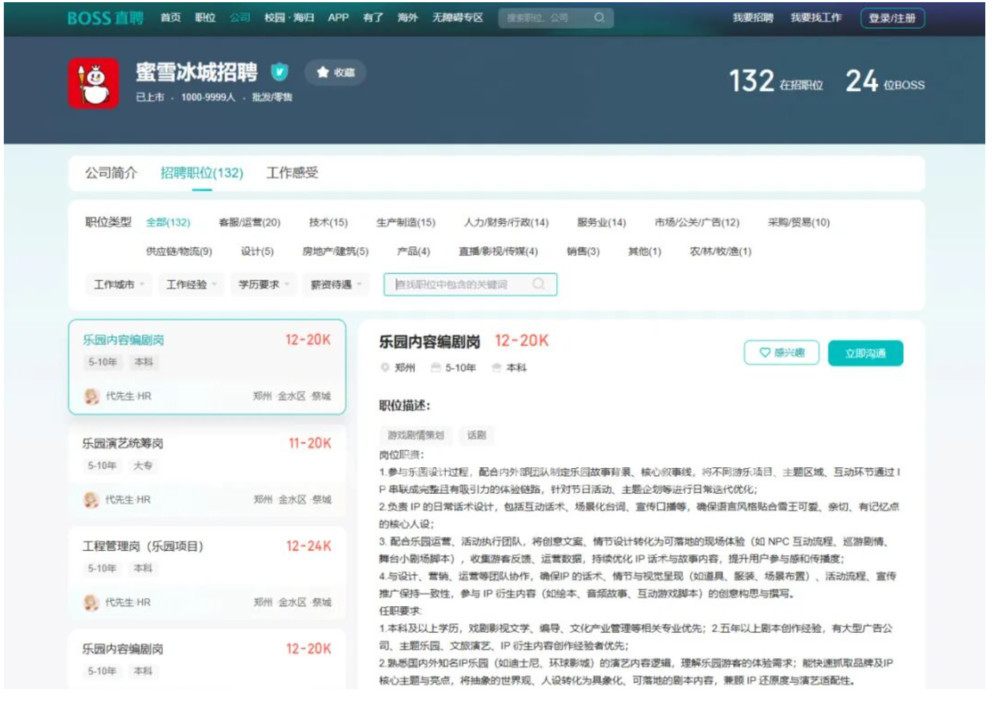
Task: Open the 工作感受 tab
Action: click(x=292, y=173)
